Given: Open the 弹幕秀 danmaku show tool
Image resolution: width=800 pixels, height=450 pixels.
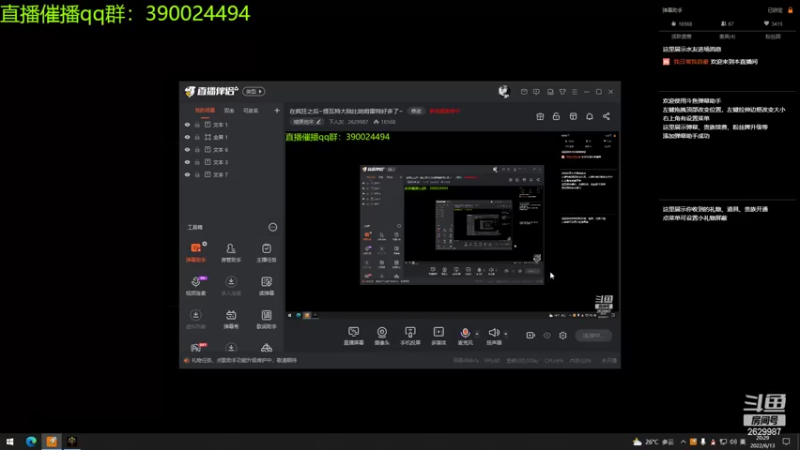Looking at the screenshot, I should pyautogui.click(x=231, y=319).
